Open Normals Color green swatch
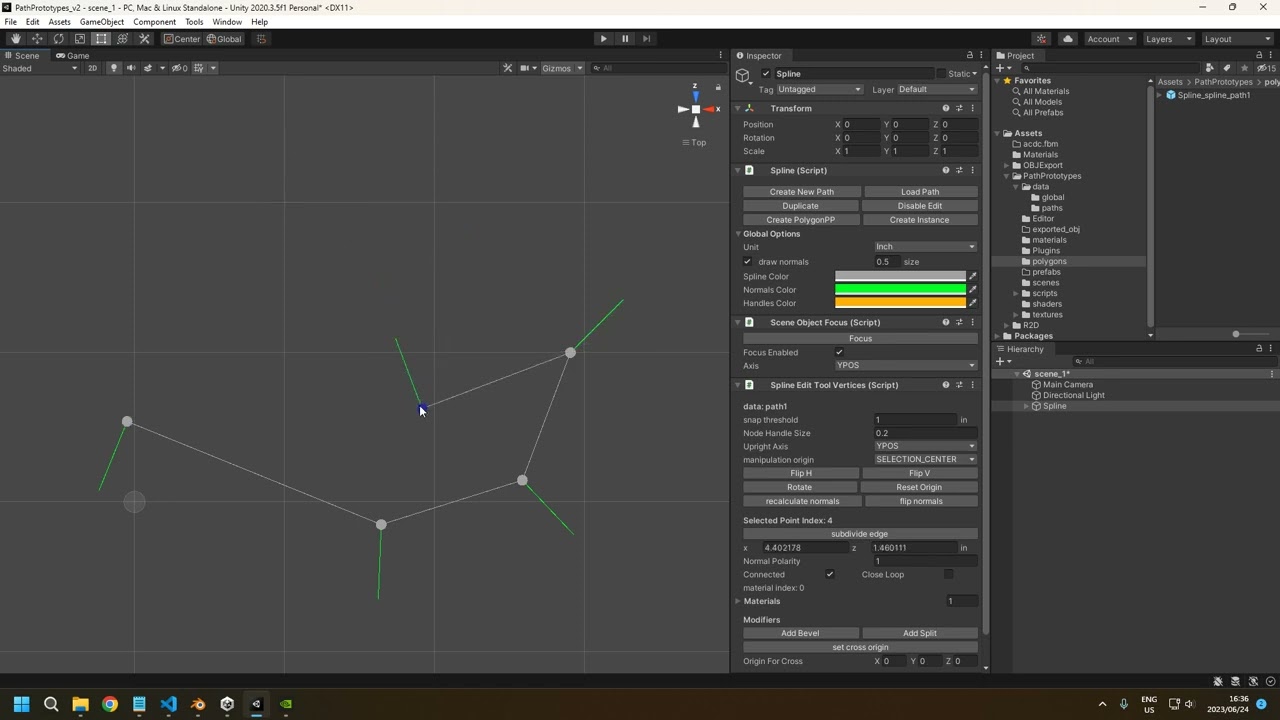This screenshot has height=720, width=1280. [x=900, y=290]
